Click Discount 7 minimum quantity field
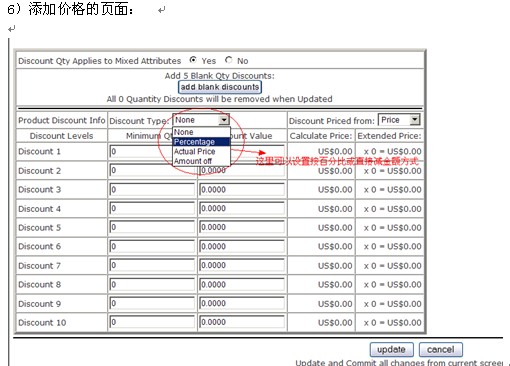 tap(152, 265)
